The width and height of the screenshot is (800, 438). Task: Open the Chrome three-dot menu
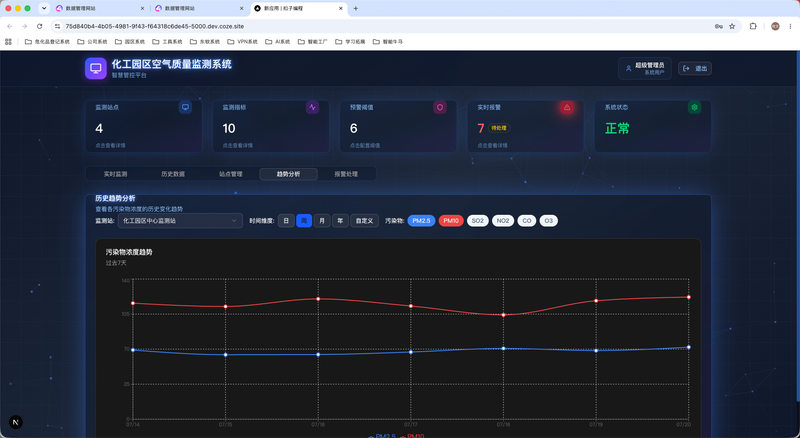(x=791, y=26)
